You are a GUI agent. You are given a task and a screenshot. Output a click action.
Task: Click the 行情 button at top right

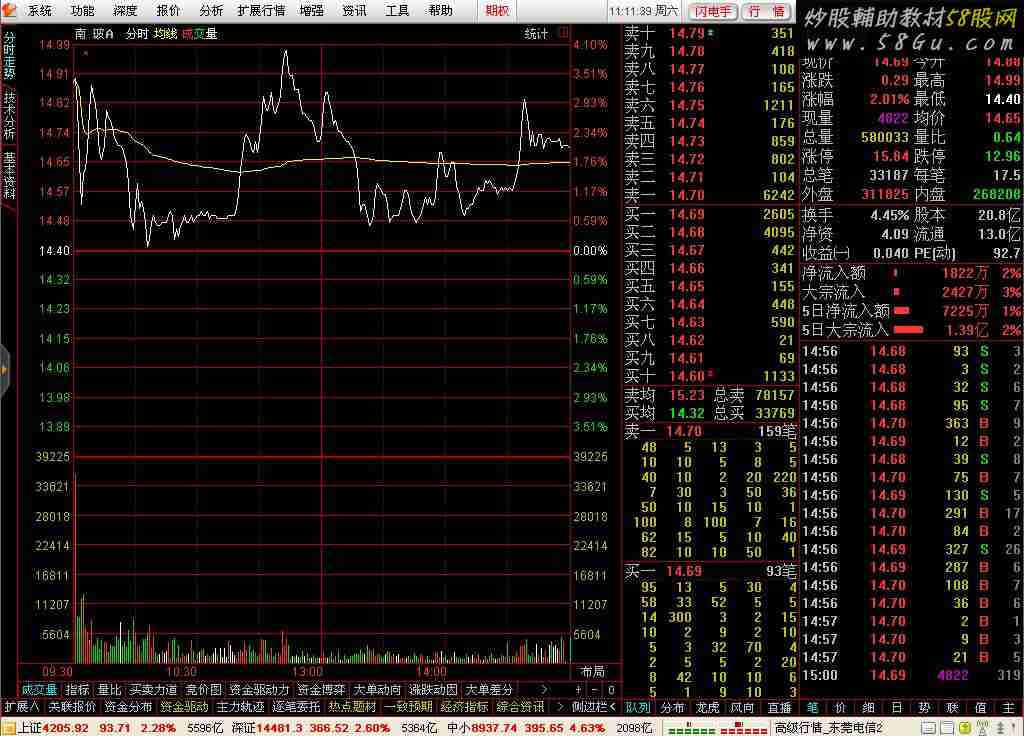tap(767, 11)
